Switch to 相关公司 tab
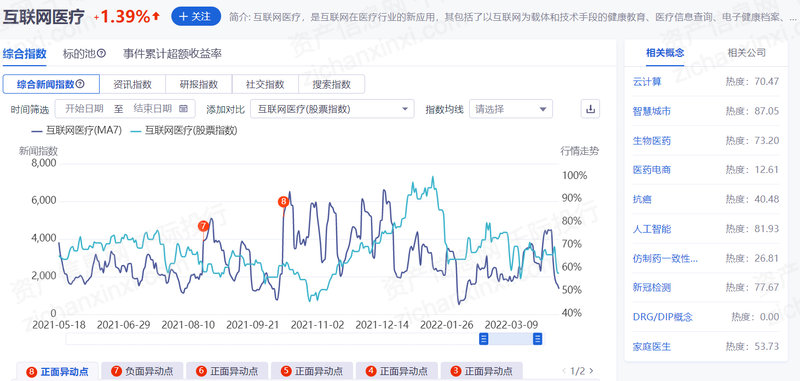This screenshot has width=800, height=381. point(746,53)
